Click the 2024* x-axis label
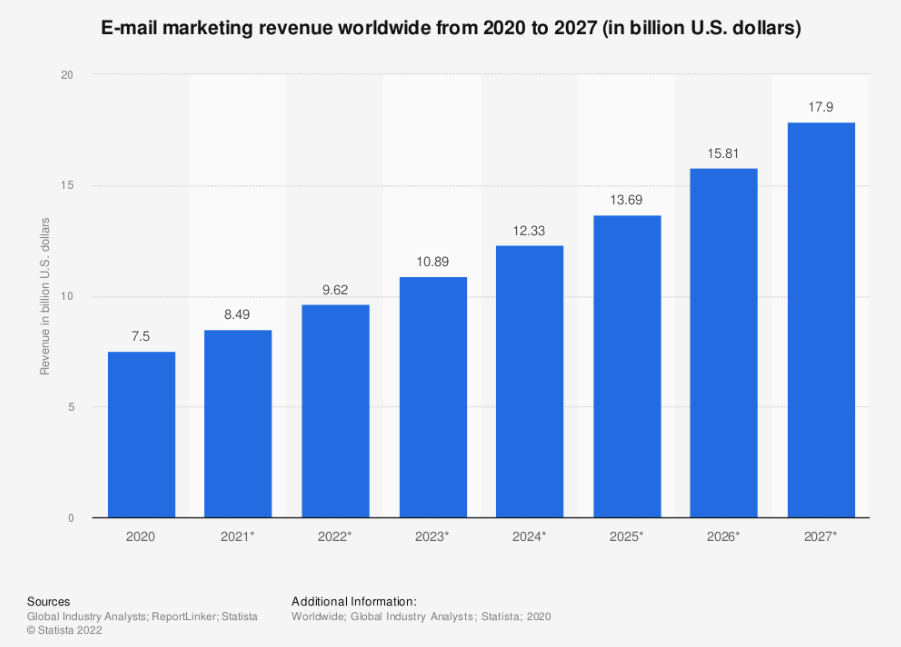Screen dimensions: 901x647 [x=529, y=536]
